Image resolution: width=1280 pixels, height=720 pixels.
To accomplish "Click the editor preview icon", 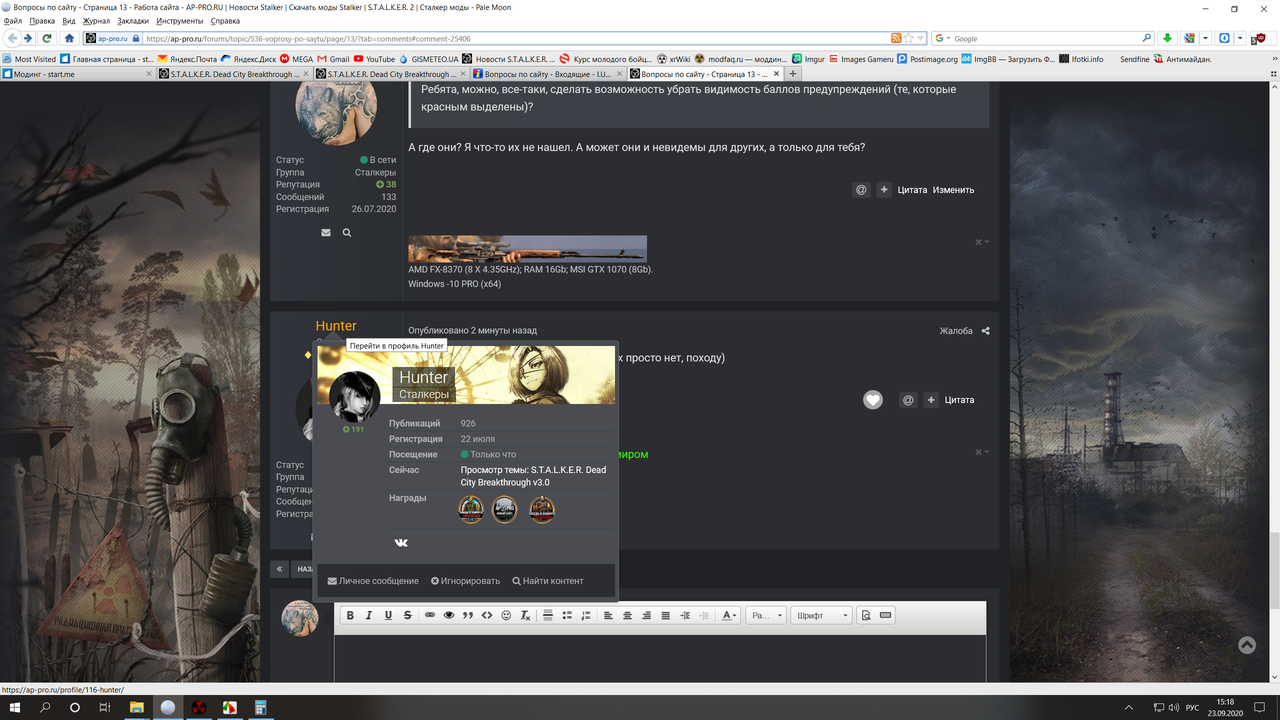I will 866,615.
